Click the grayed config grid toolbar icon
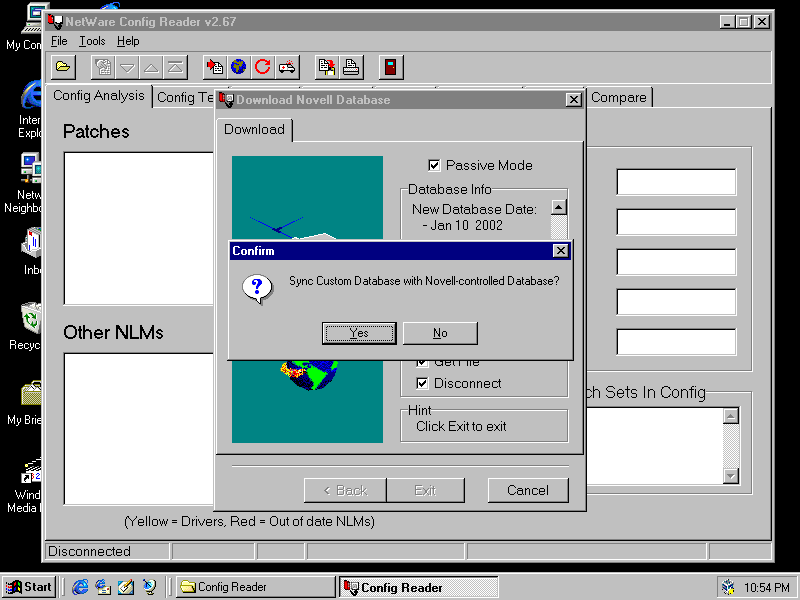The height and width of the screenshot is (600, 800). [x=103, y=67]
